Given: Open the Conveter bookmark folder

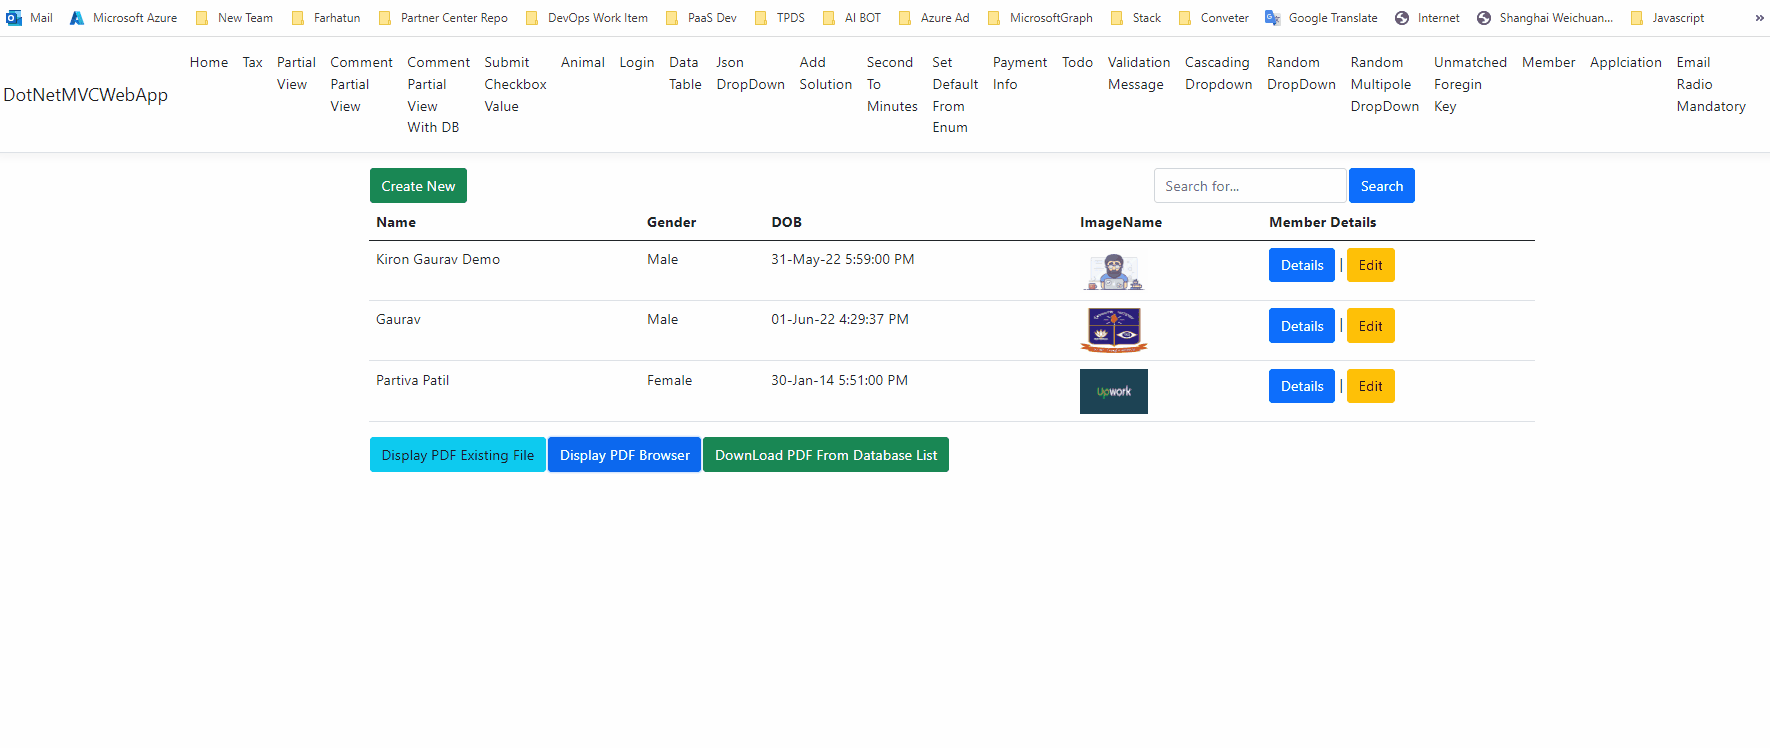Looking at the screenshot, I should pos(1213,18).
